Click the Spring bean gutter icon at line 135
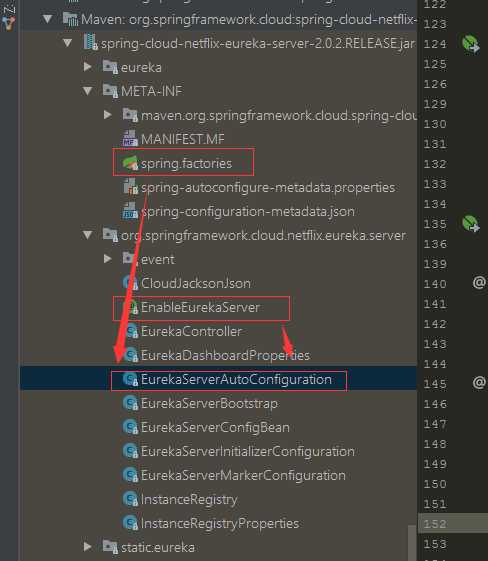 pyautogui.click(x=470, y=223)
